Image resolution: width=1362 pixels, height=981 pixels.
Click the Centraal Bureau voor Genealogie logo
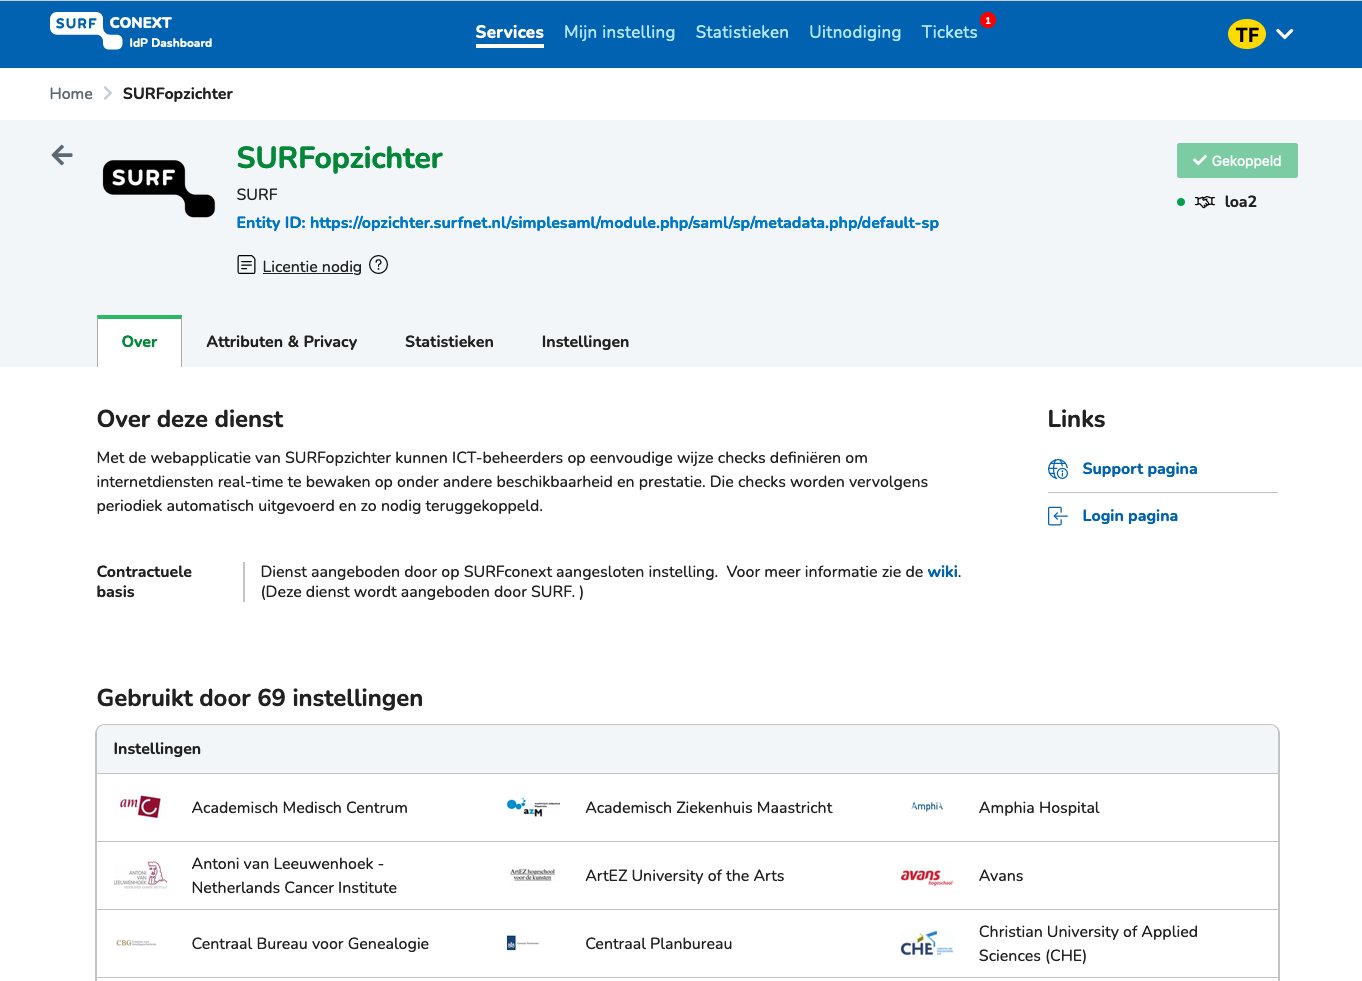click(x=136, y=943)
